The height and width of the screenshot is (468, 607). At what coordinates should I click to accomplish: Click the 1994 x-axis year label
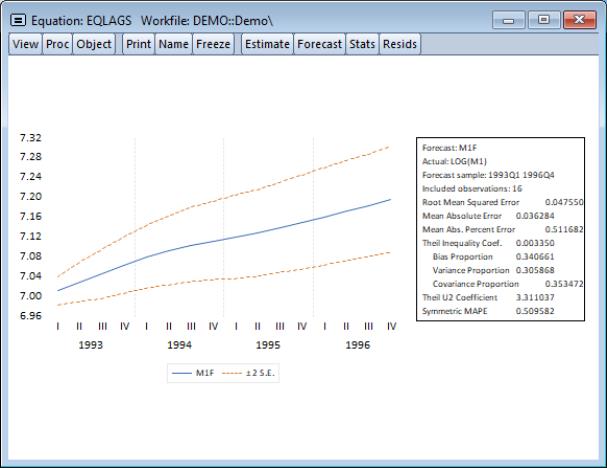click(180, 345)
